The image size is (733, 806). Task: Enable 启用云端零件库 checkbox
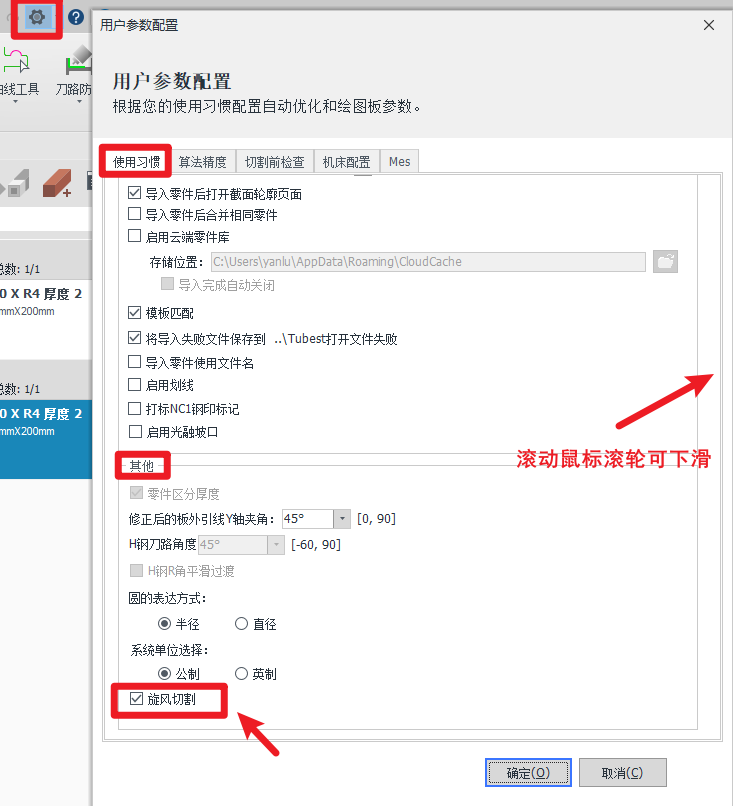(x=134, y=236)
